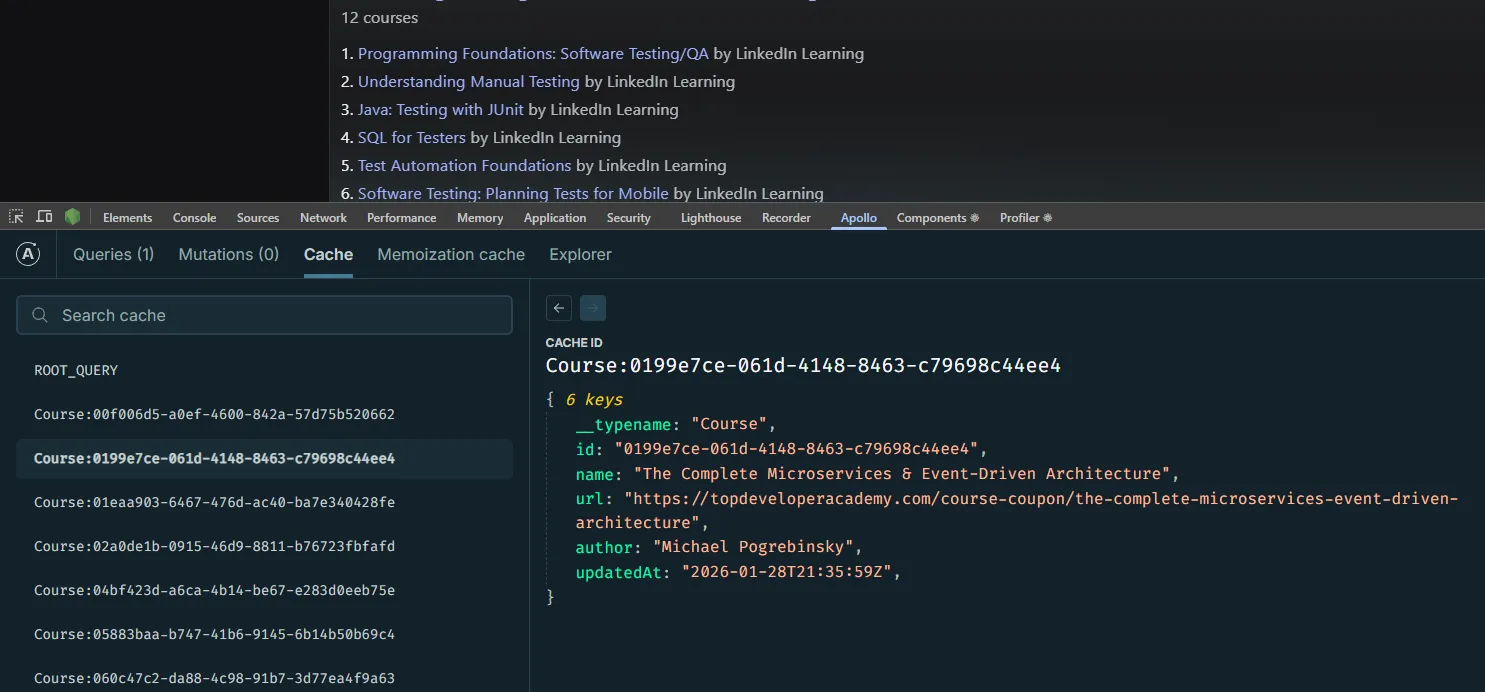Open the Console DevTools tab
Image resolution: width=1485 pixels, height=692 pixels.
click(x=194, y=218)
